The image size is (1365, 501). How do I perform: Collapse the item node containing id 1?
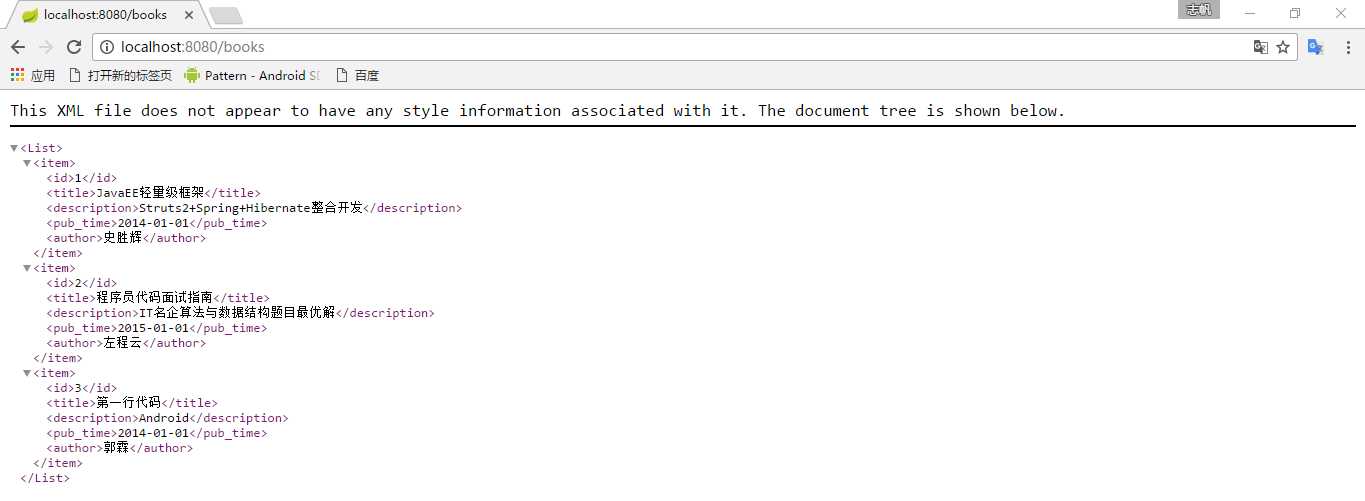pyautogui.click(x=27, y=163)
